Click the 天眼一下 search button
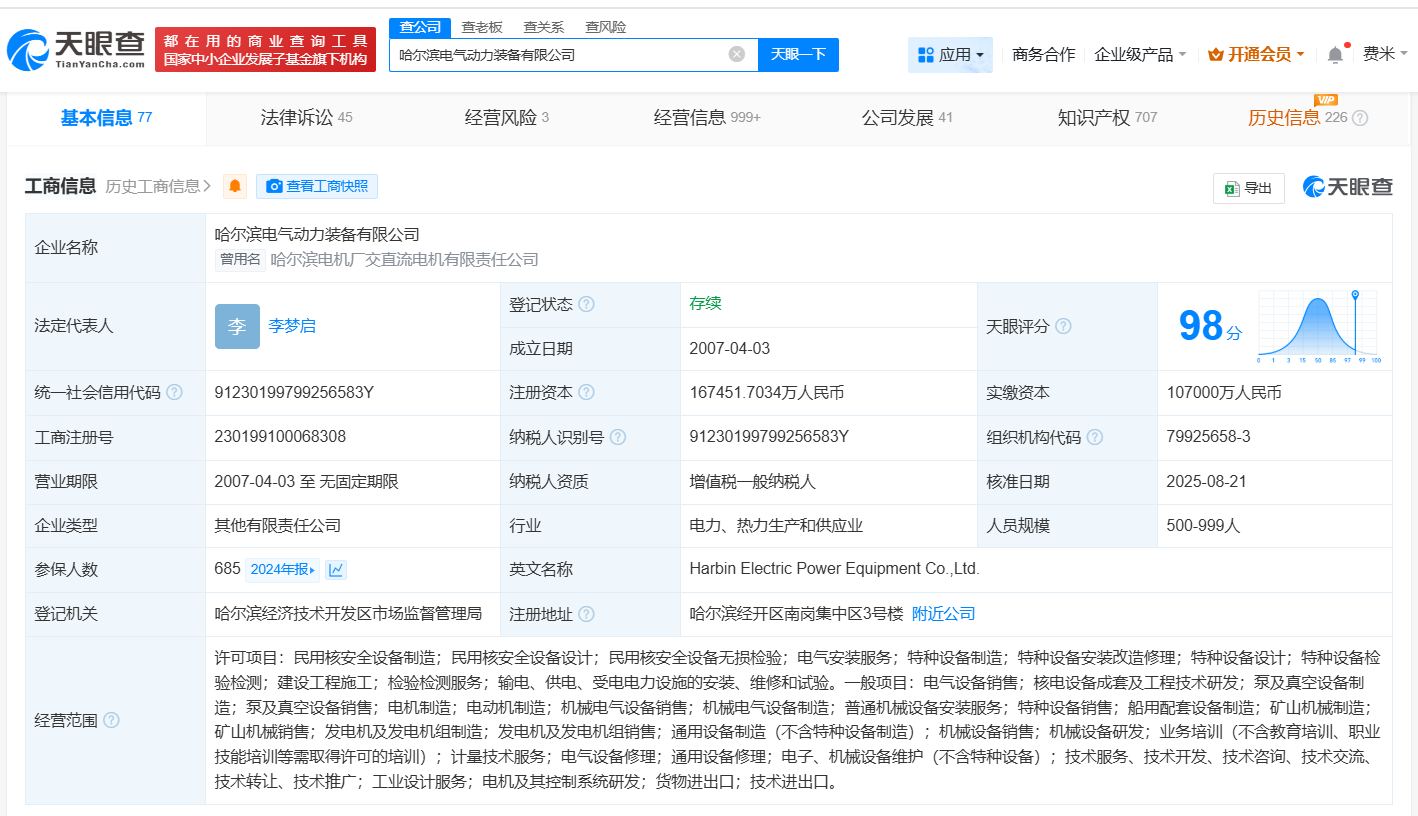Image resolution: width=1418 pixels, height=816 pixels. click(x=799, y=55)
